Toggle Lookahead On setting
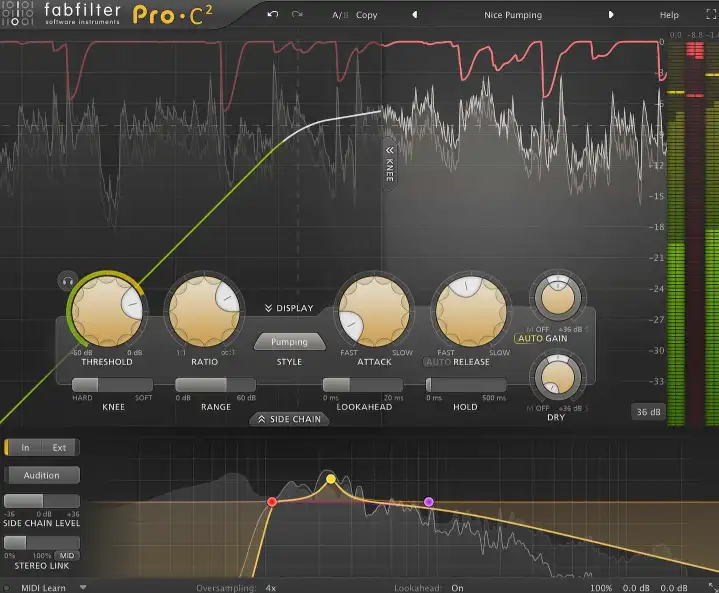Screen dimensions: 719x593 tap(457, 588)
